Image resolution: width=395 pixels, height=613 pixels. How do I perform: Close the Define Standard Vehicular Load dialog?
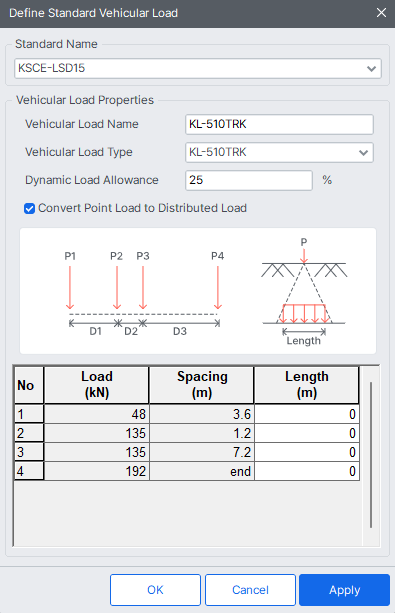pyautogui.click(x=381, y=13)
